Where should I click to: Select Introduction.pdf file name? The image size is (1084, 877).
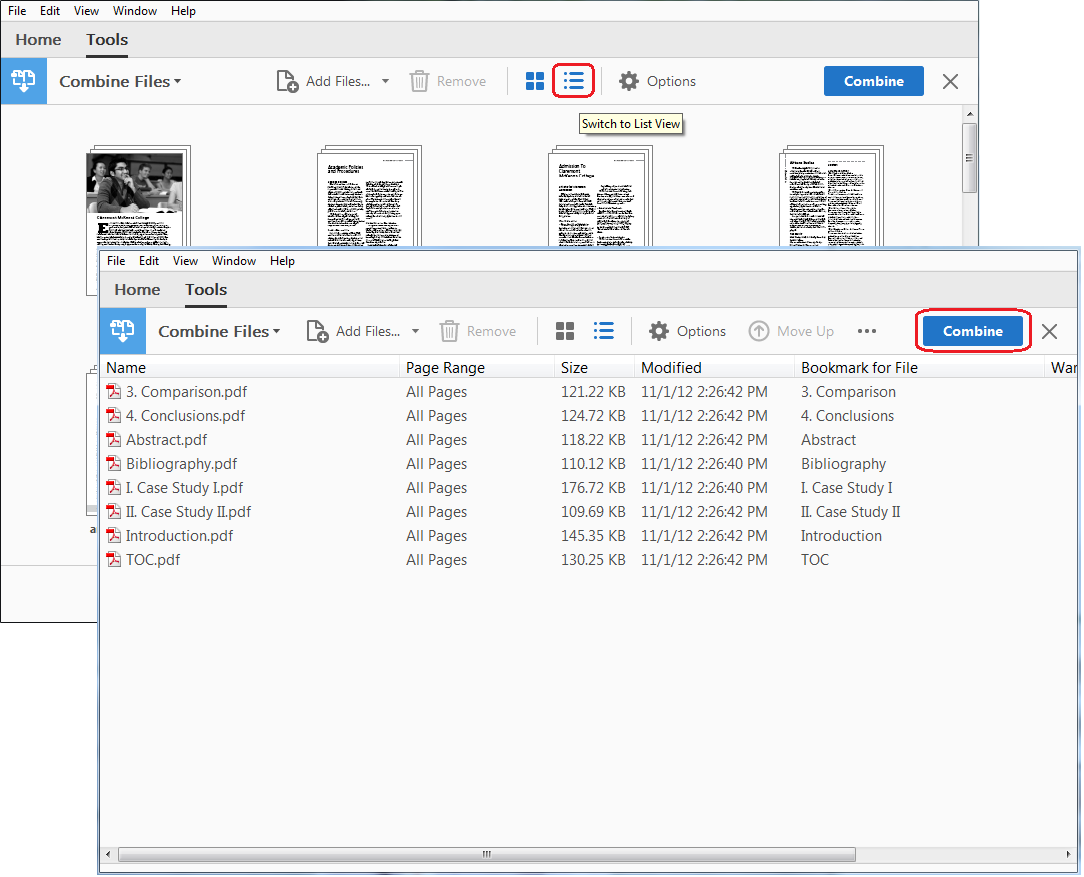click(x=179, y=536)
